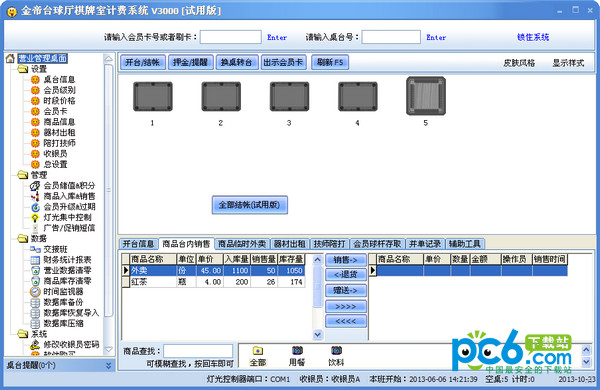This screenshot has width=600, height=390.
Task: Open 会员升级&过期 management item
Action: click(69, 207)
